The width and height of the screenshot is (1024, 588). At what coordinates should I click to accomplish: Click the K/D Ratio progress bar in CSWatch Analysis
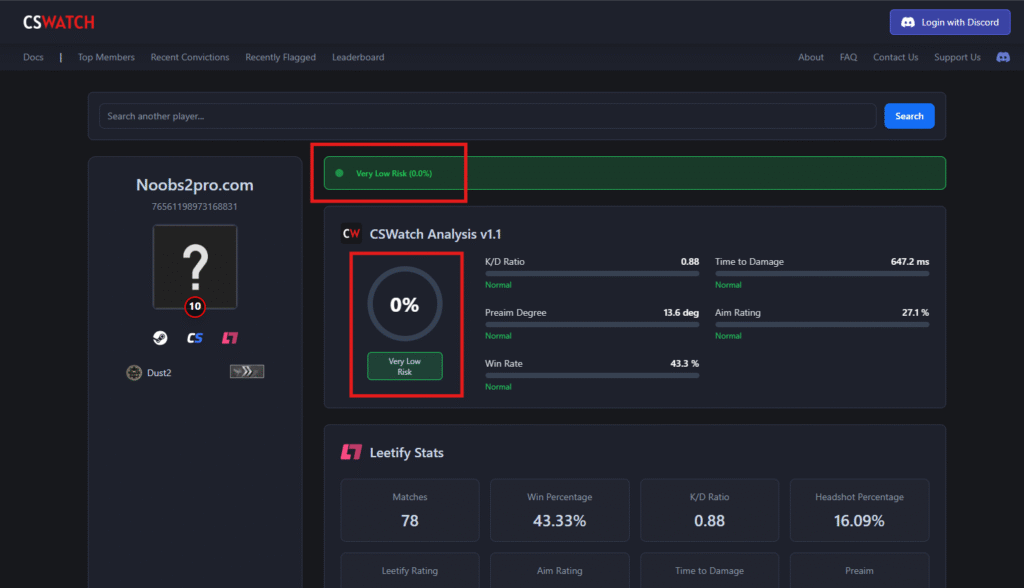[x=592, y=274]
